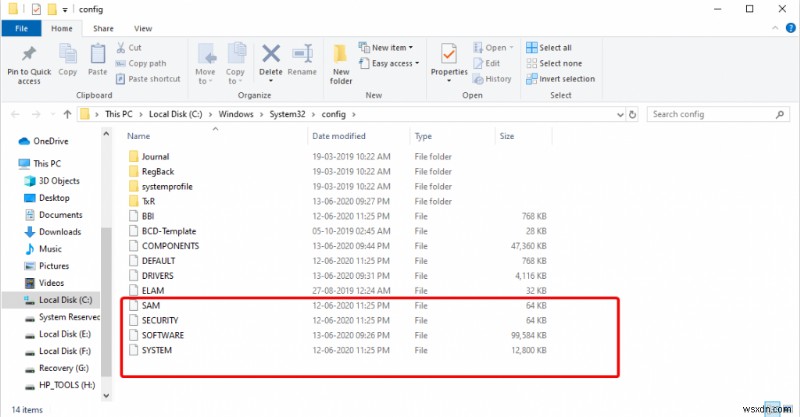Open Desktop in navigation pane
The height and width of the screenshot is (417, 800).
[x=47, y=198]
